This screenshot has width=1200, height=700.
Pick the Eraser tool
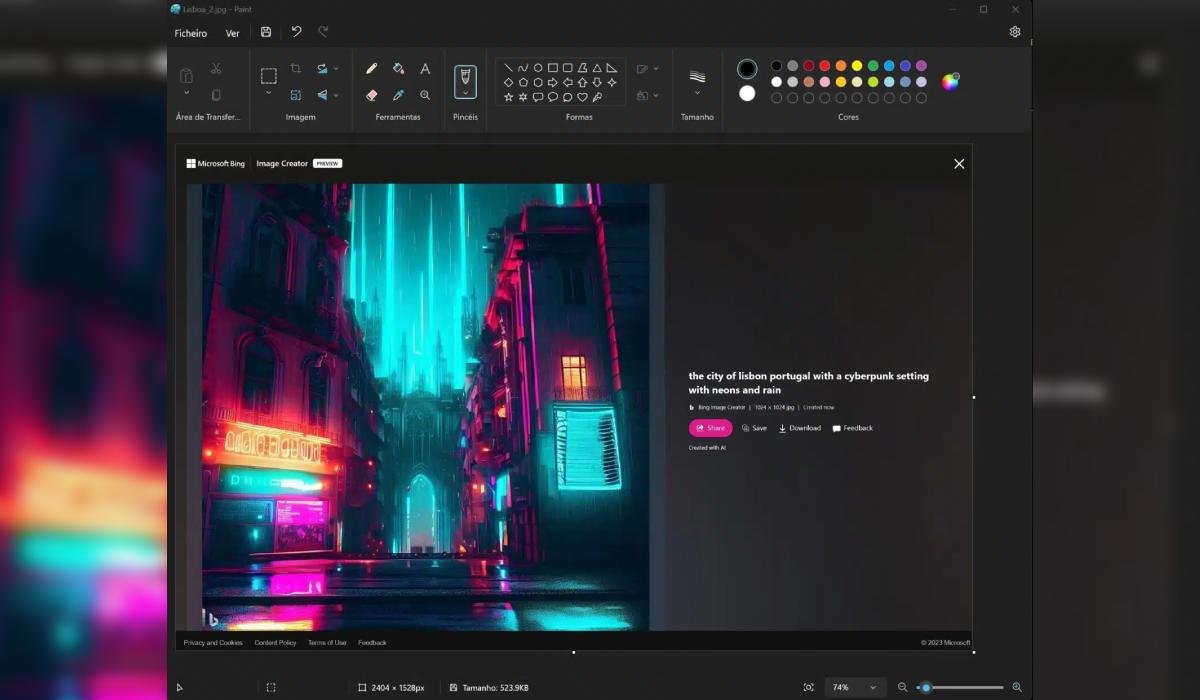tap(372, 95)
